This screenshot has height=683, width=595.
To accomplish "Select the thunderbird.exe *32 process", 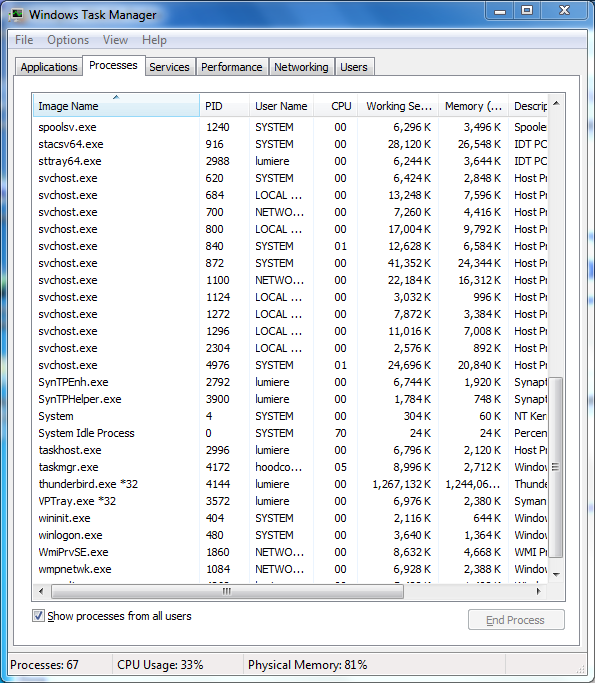I will [290, 484].
